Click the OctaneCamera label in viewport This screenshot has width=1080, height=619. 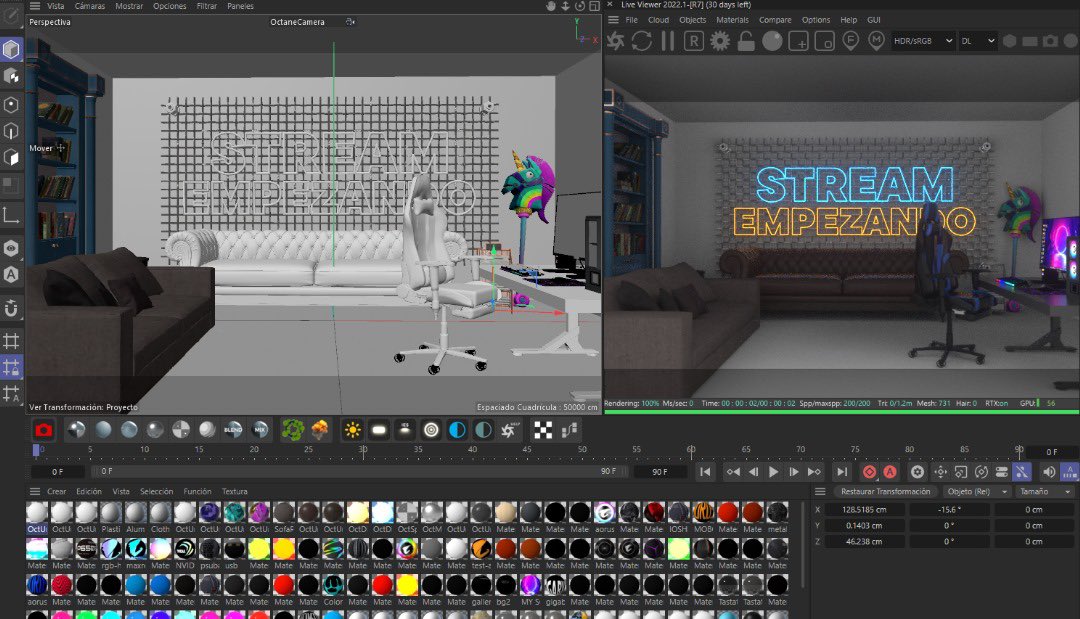[x=298, y=22]
